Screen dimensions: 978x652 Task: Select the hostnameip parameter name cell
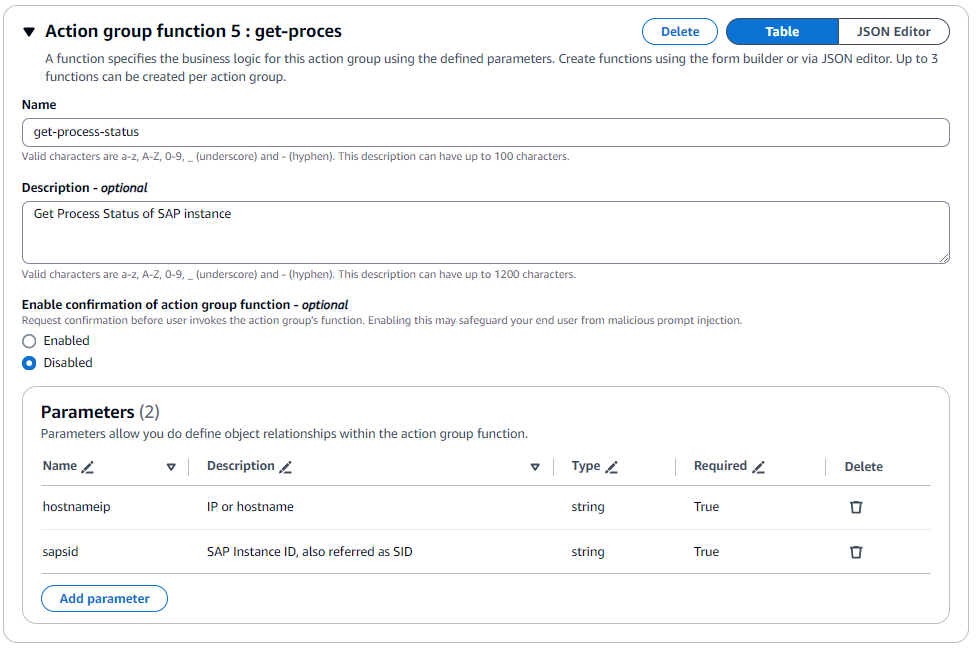click(76, 507)
